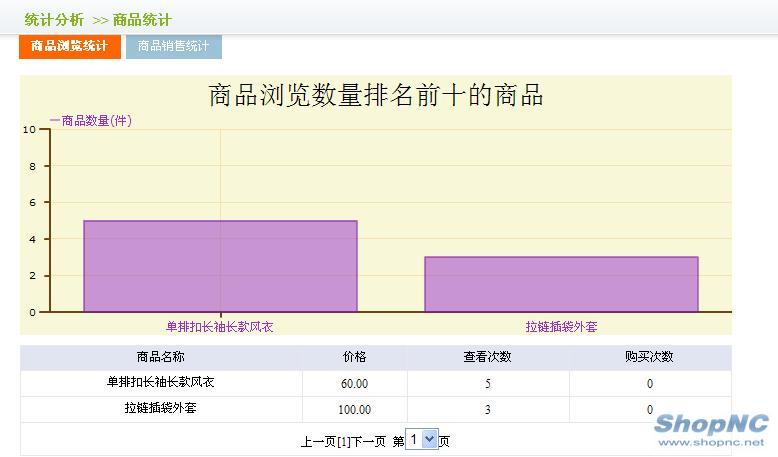Click the taller bar for 单排扣长袖长款风衣
Viewport: 778px width, 457px height.
220,266
